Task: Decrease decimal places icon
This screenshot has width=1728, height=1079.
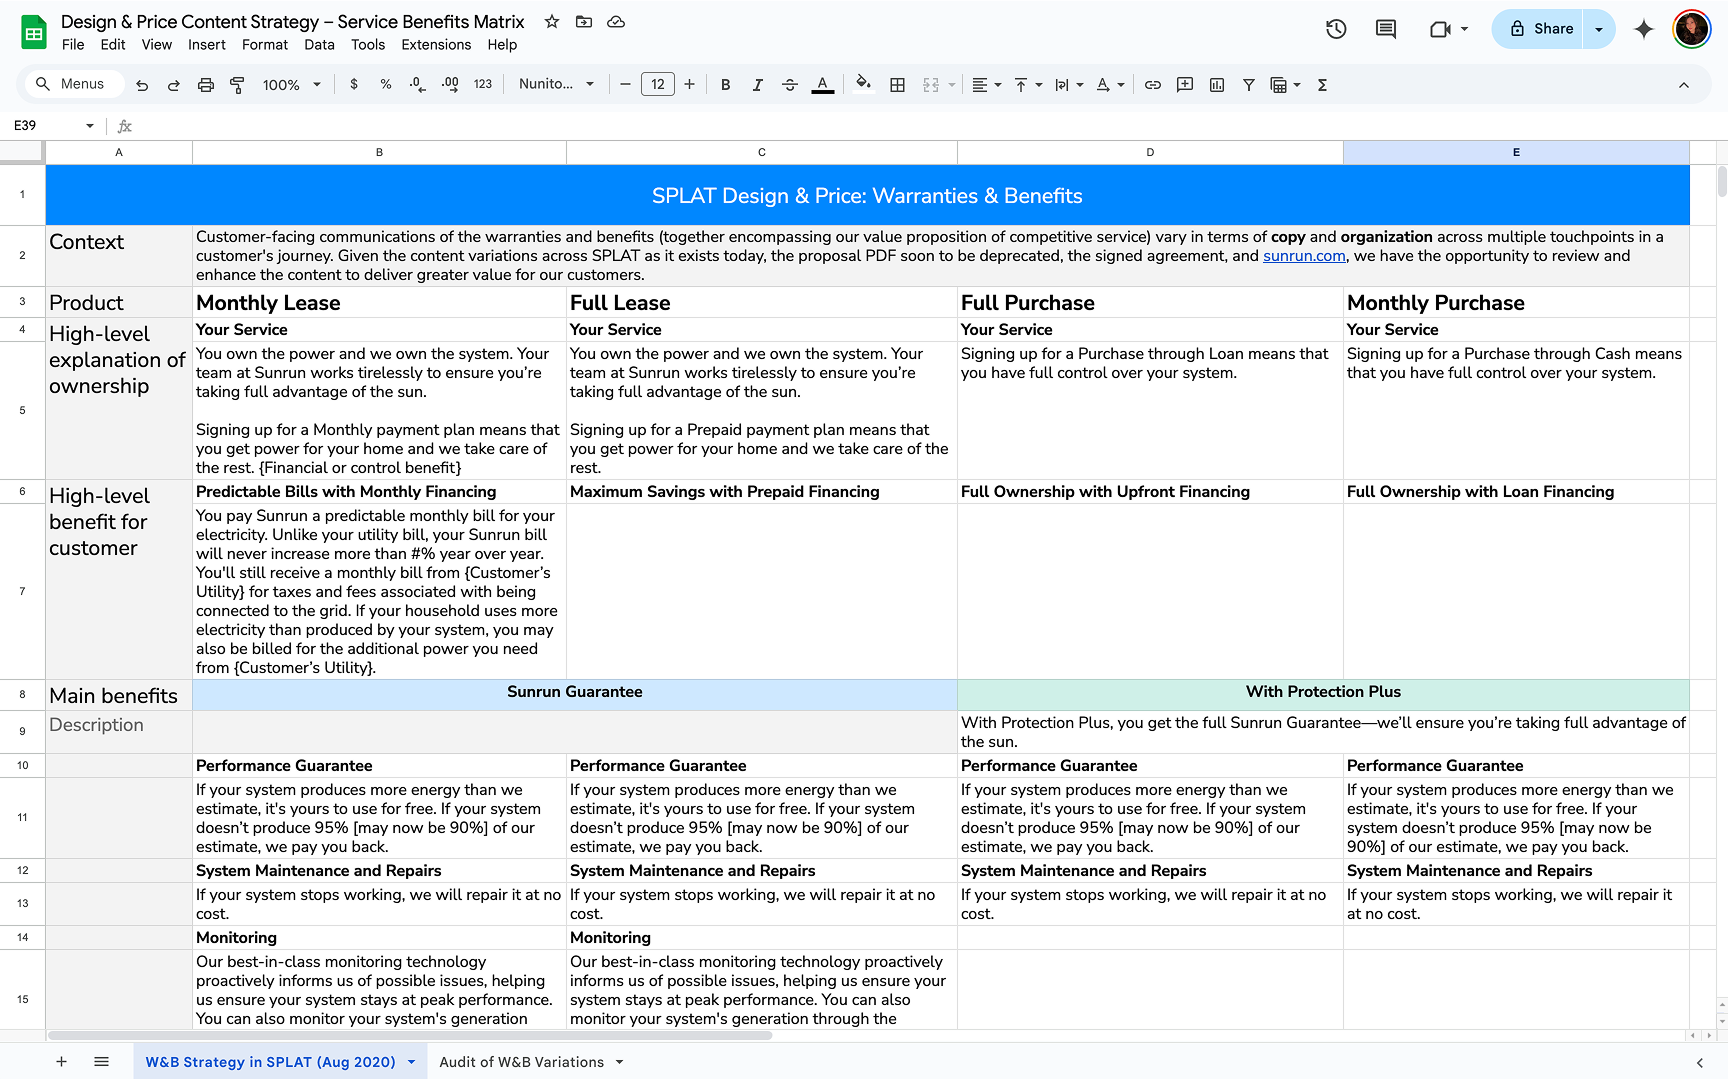Action: point(417,85)
